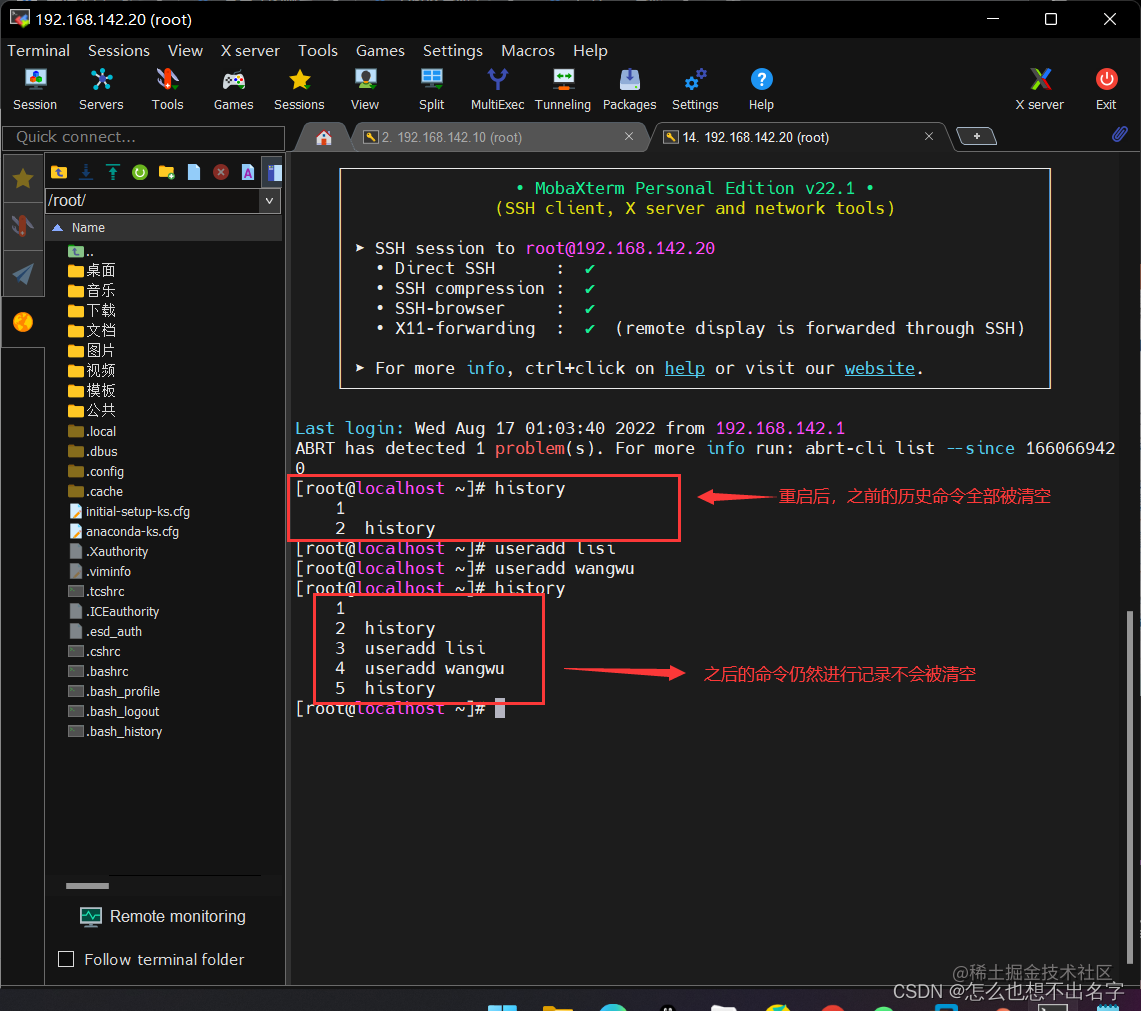Enable Follow terminal folder checkbox

click(x=67, y=959)
